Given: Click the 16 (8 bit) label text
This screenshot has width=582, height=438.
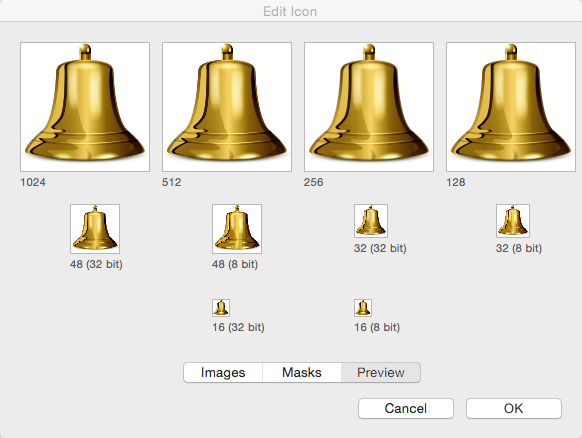Looking at the screenshot, I should tap(377, 327).
